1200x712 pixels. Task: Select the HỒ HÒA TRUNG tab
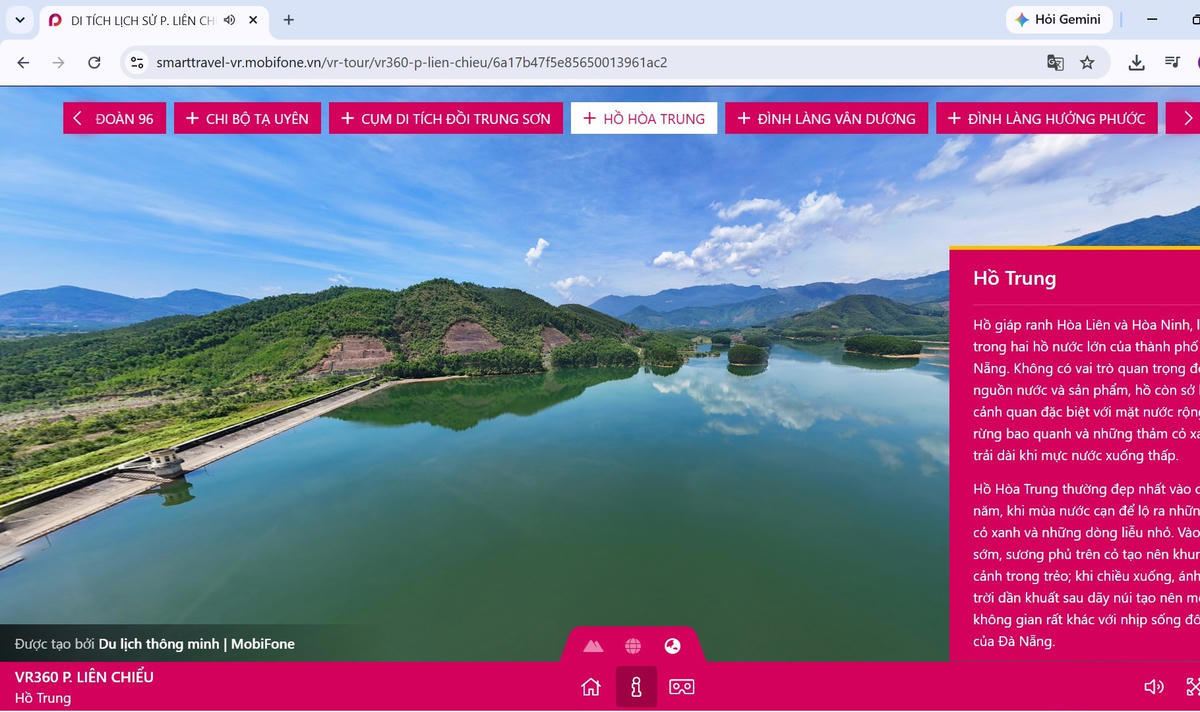click(644, 118)
